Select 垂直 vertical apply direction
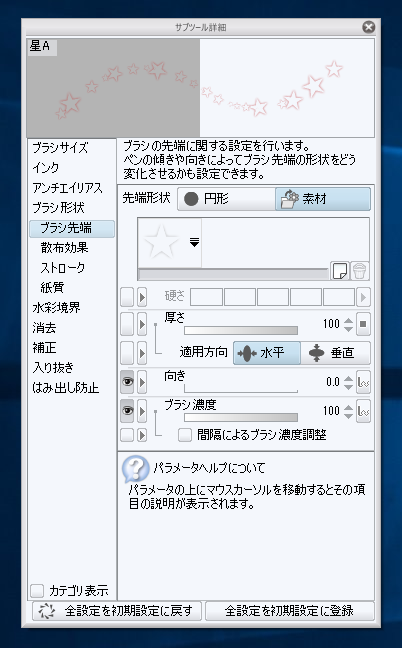The height and width of the screenshot is (648, 402). coord(335,353)
